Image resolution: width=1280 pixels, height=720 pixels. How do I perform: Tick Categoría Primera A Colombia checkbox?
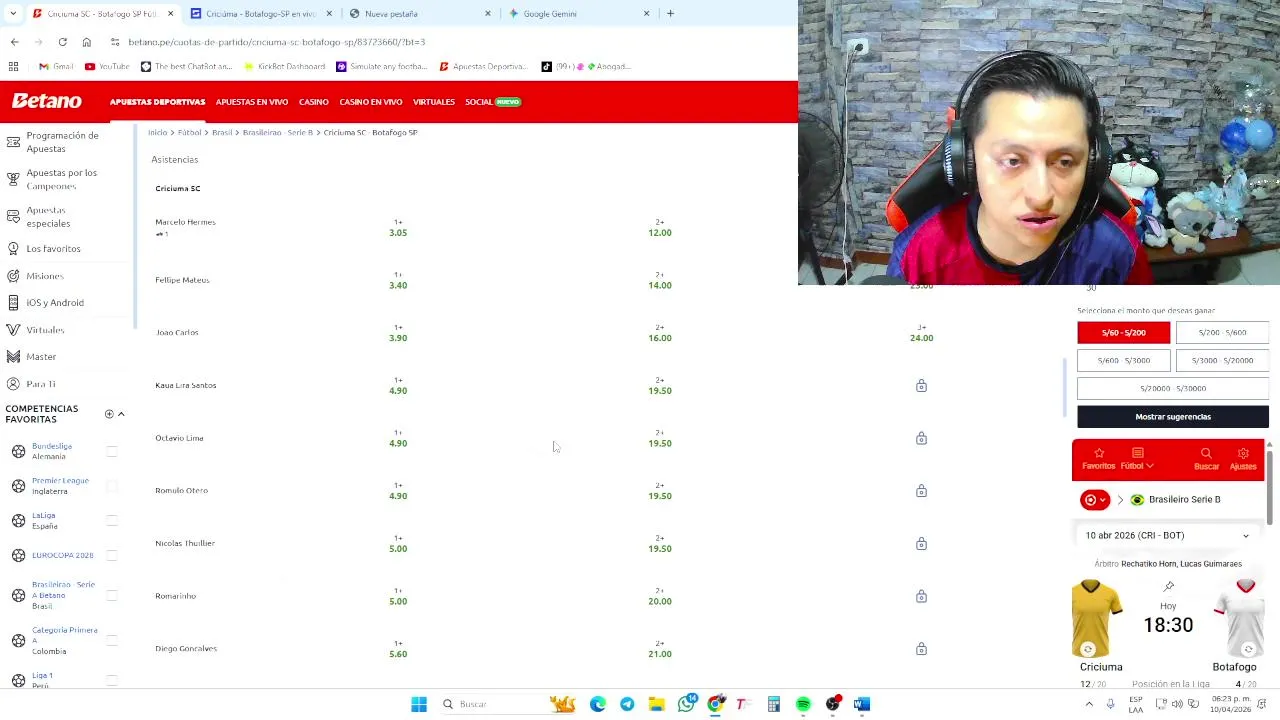112,640
